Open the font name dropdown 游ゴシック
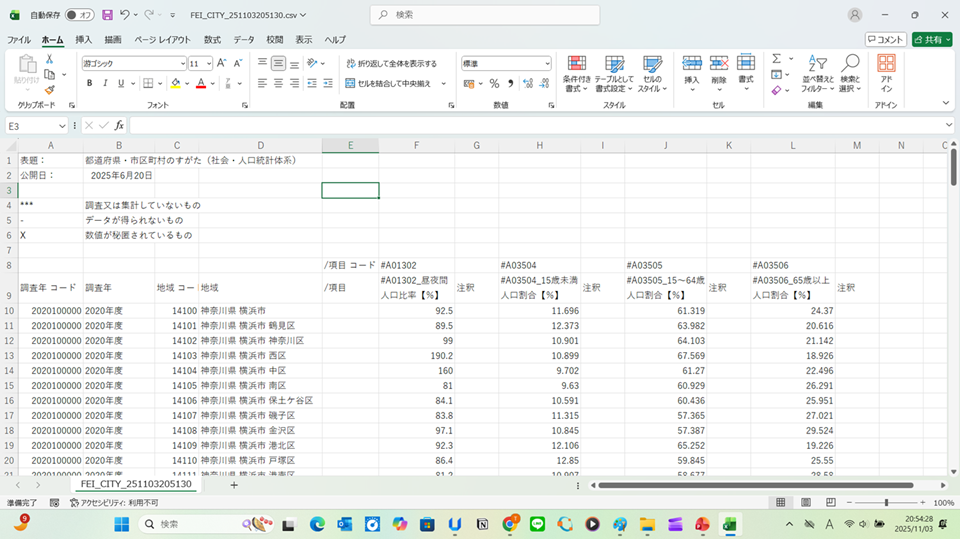The image size is (960, 539). click(180, 63)
